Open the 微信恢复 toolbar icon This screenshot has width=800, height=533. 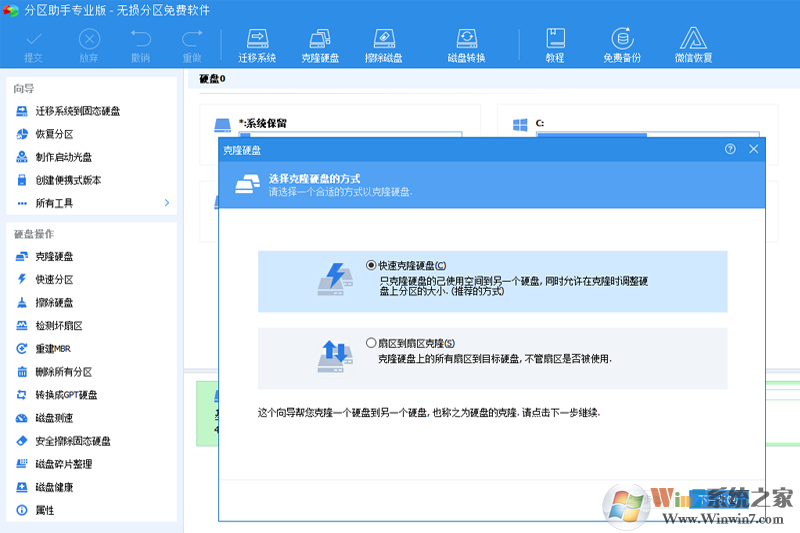693,46
